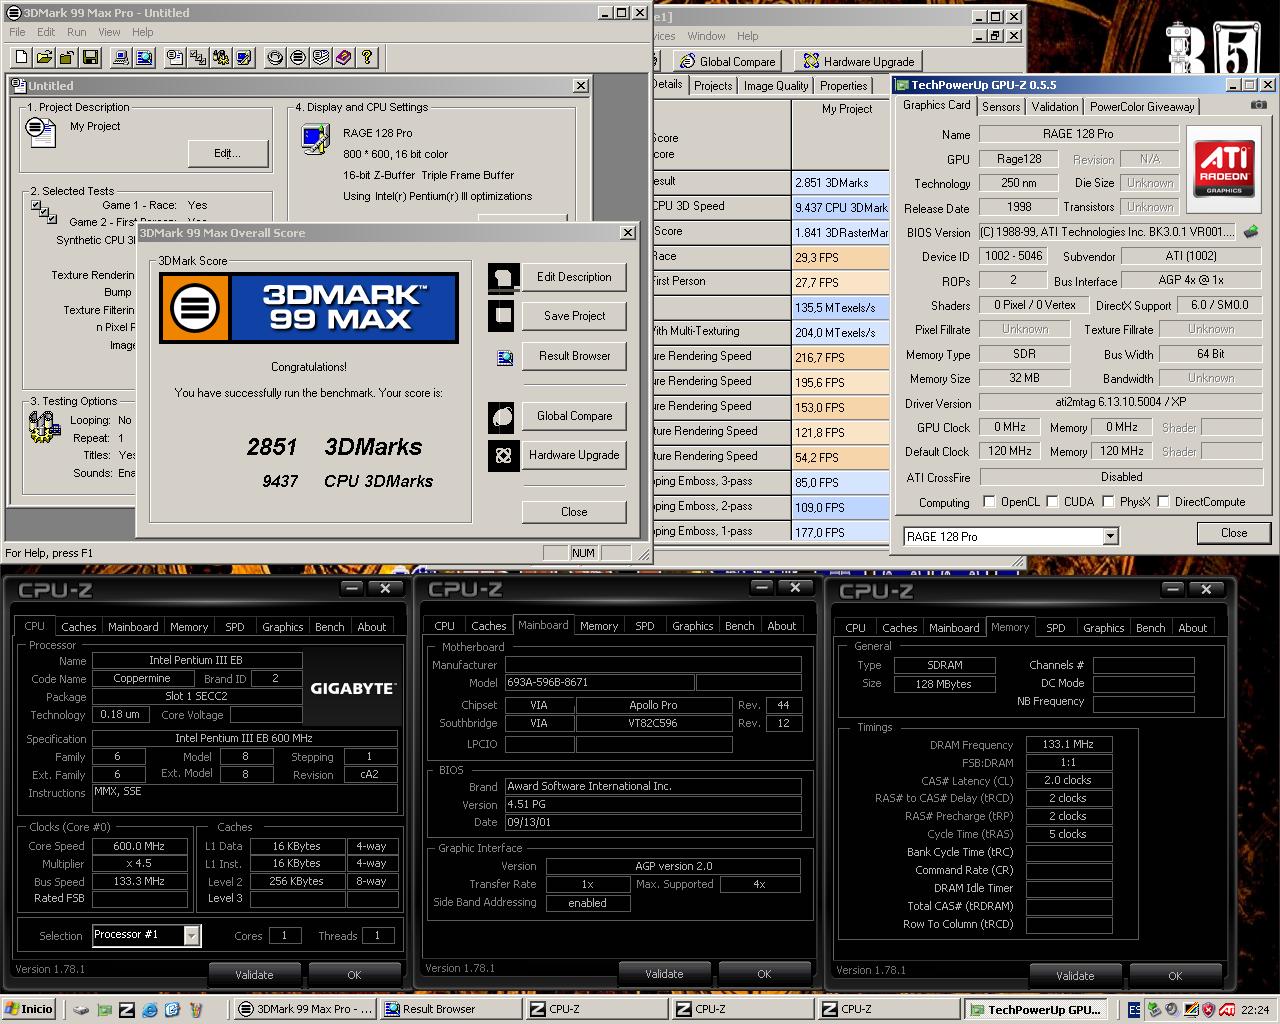The height and width of the screenshot is (1024, 1280).
Task: Click the red shield security tray icon
Action: coord(1208,1010)
